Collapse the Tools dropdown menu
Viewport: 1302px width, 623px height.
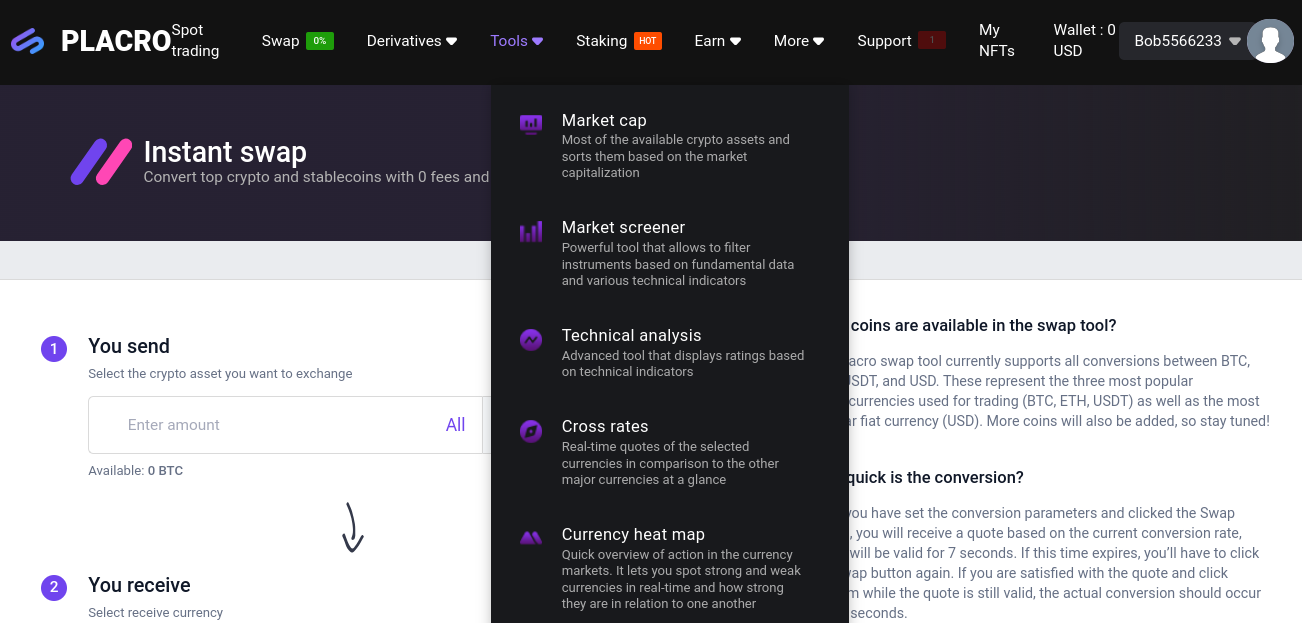click(516, 41)
